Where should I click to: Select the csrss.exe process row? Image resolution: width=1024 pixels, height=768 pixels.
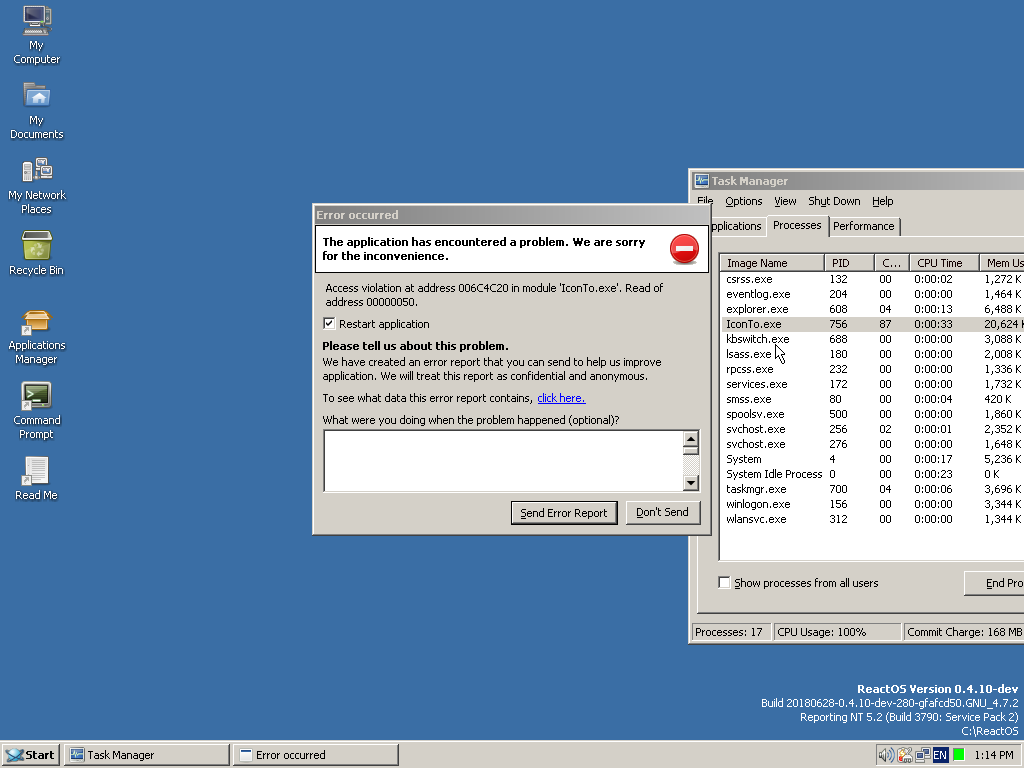(x=872, y=279)
